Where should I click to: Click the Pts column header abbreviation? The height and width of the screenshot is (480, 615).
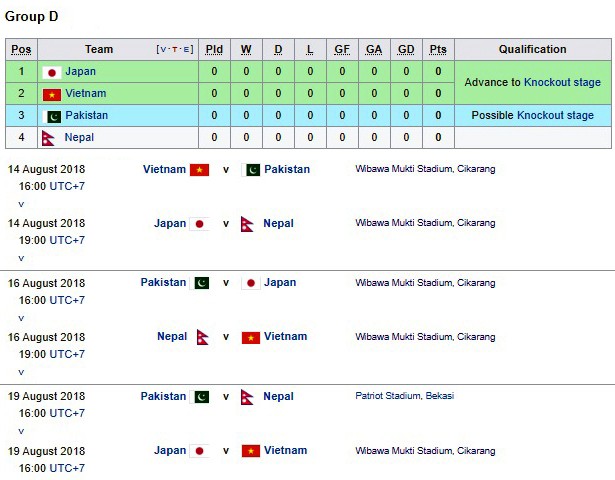pyautogui.click(x=438, y=49)
